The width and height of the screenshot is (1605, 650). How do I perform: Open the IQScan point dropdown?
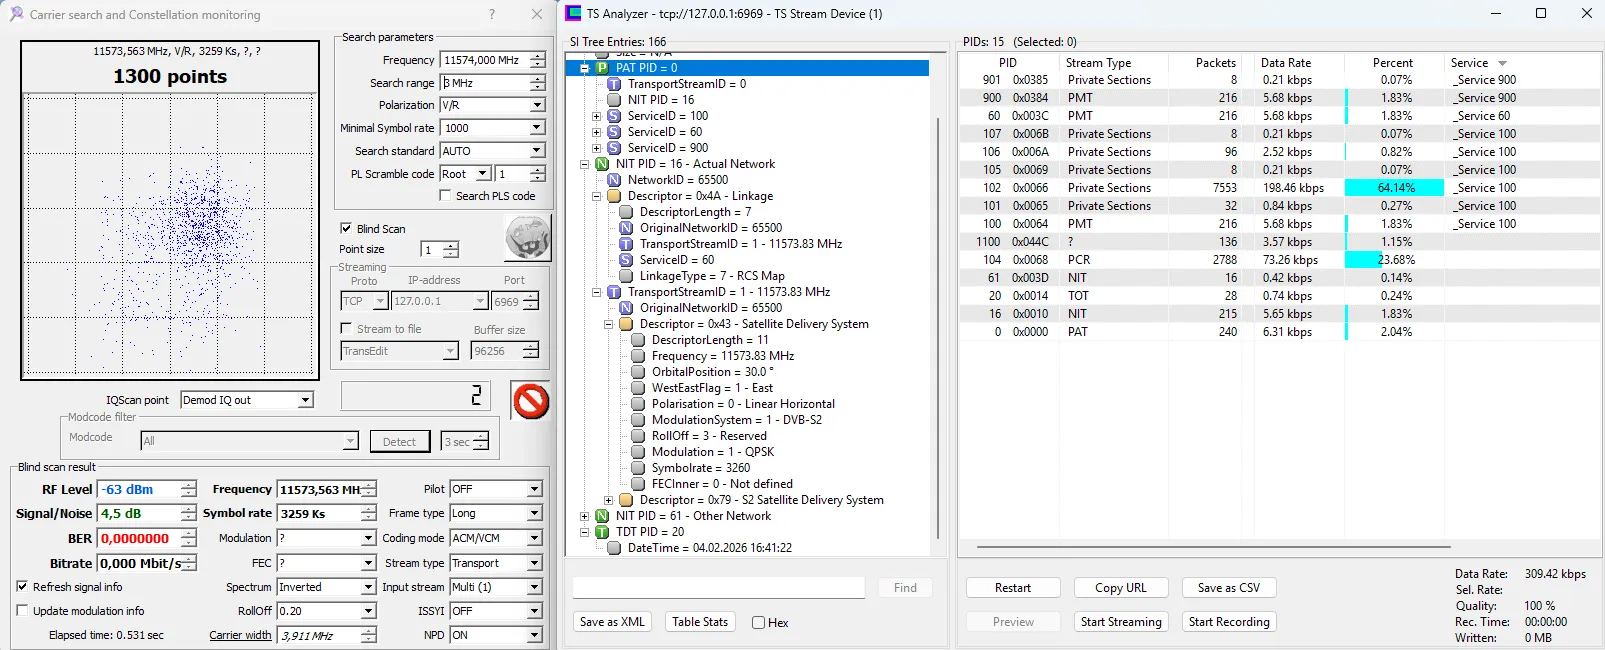coord(305,400)
